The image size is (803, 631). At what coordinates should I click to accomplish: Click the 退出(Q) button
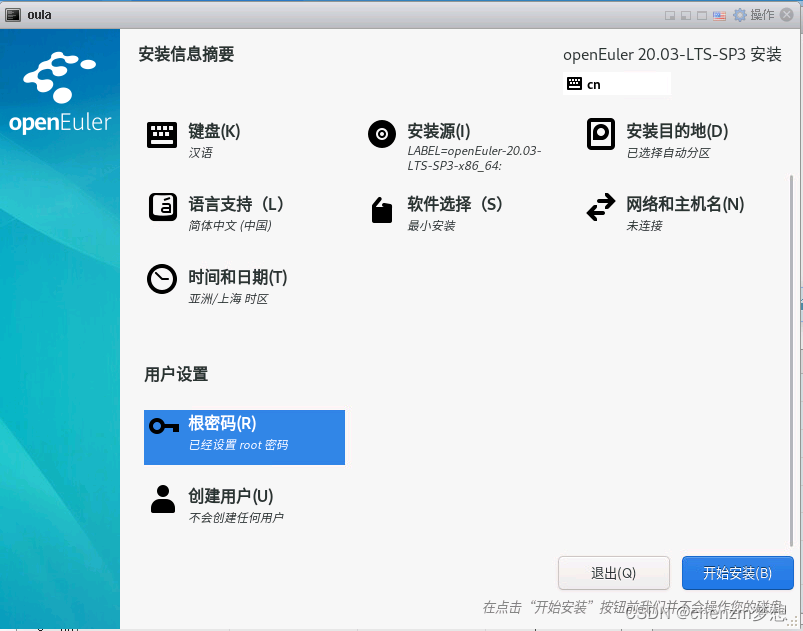(x=614, y=573)
